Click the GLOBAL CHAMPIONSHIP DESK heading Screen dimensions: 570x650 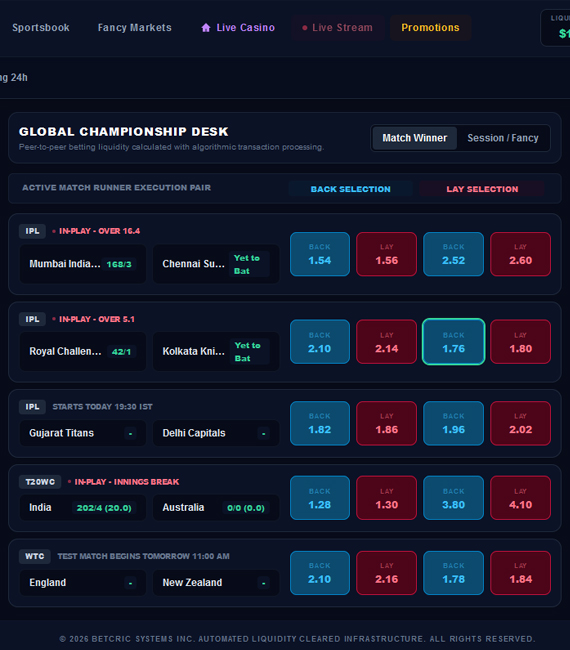coord(124,132)
